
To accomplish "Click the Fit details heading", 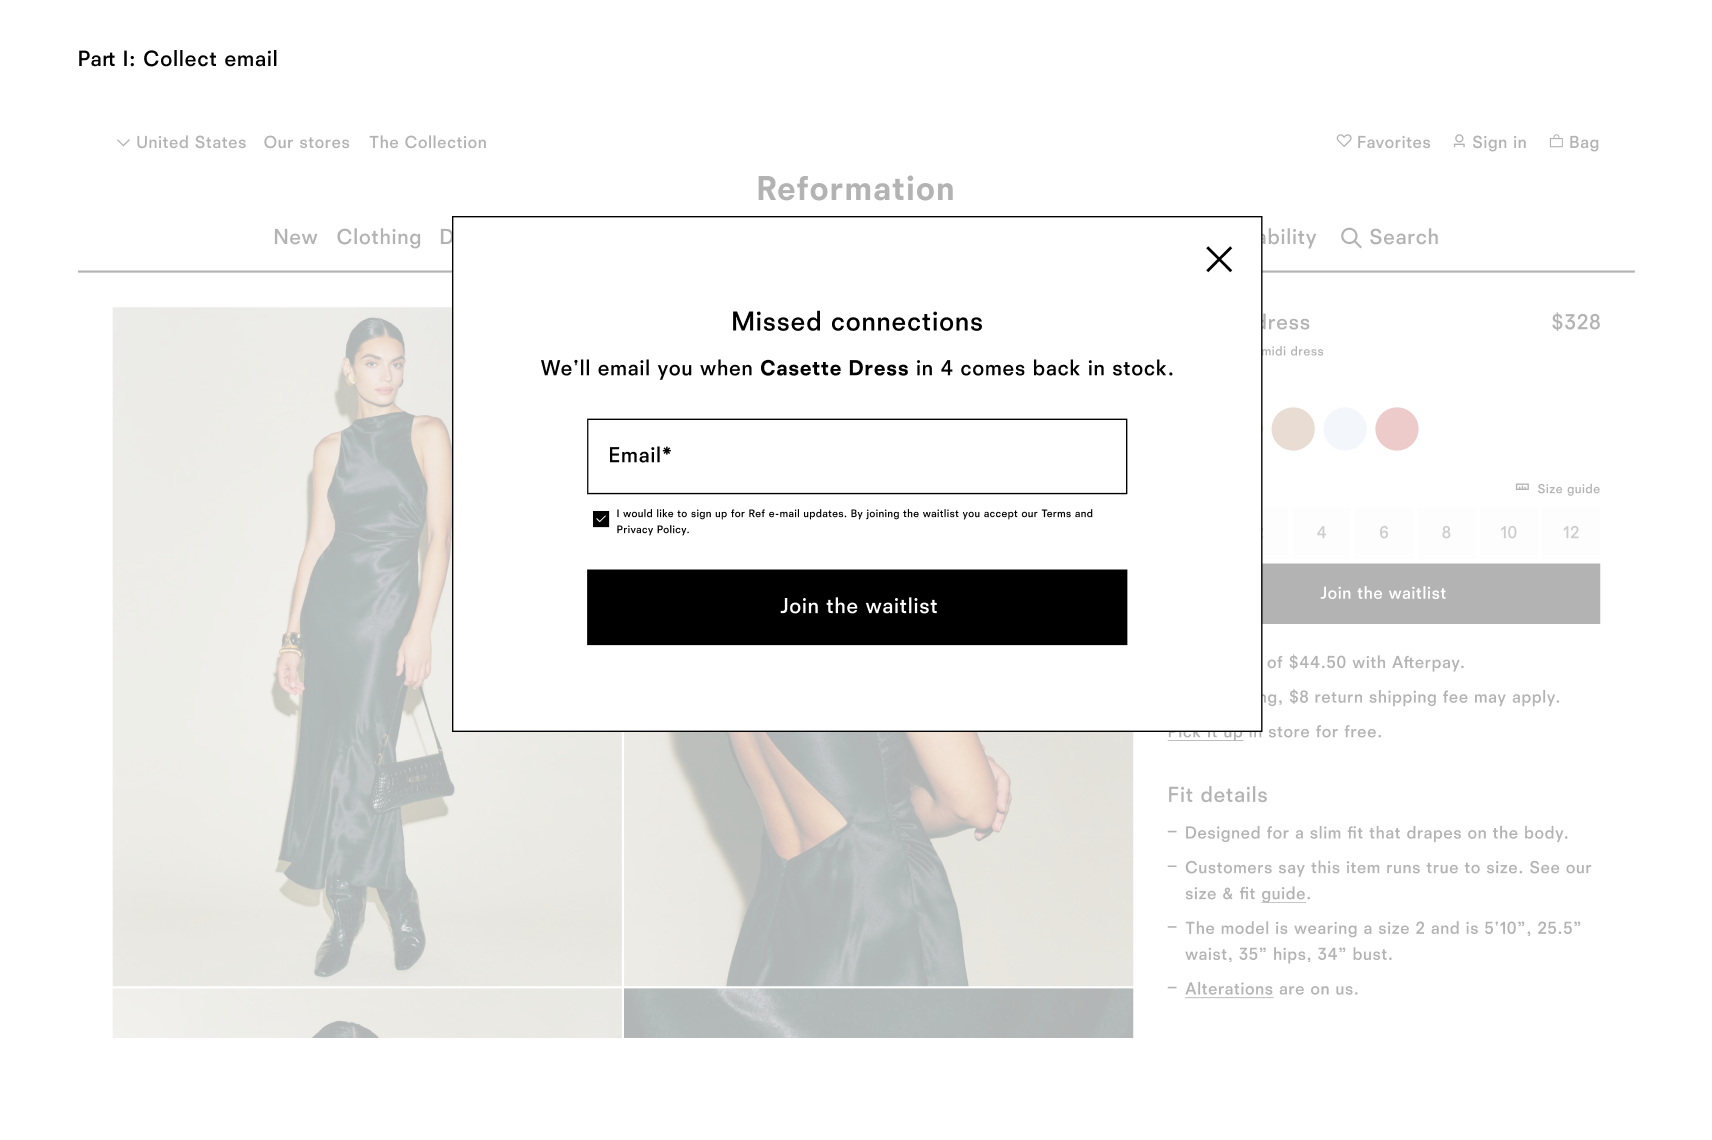I will (1217, 795).
